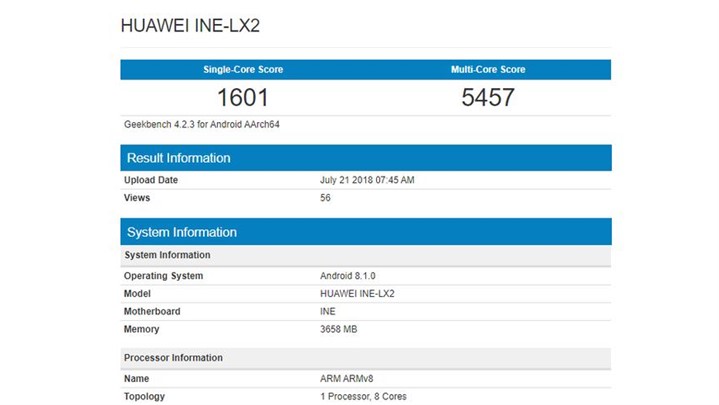Click the Result Information blue header
The image size is (719, 405).
pos(178,158)
